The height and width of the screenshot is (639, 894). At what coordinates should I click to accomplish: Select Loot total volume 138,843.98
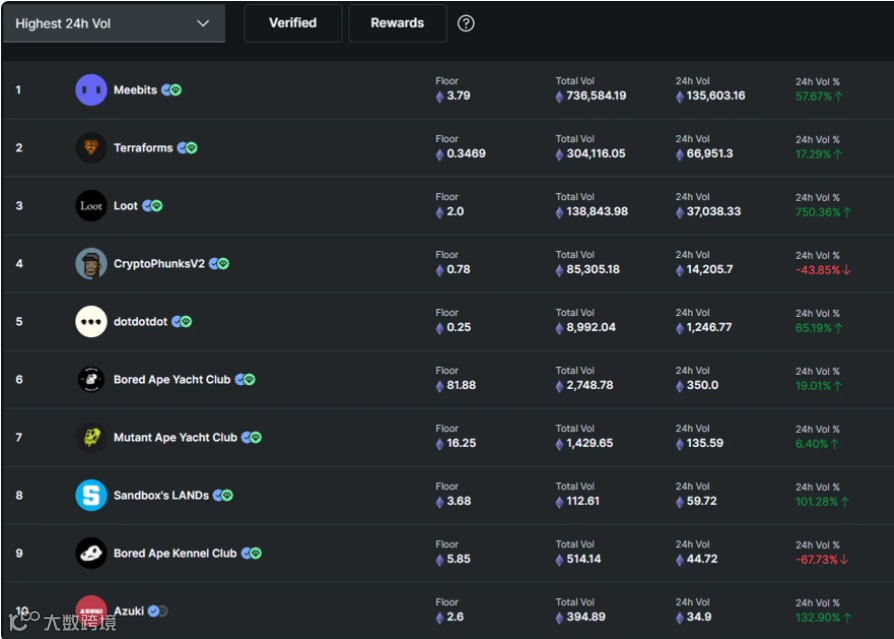pos(597,211)
